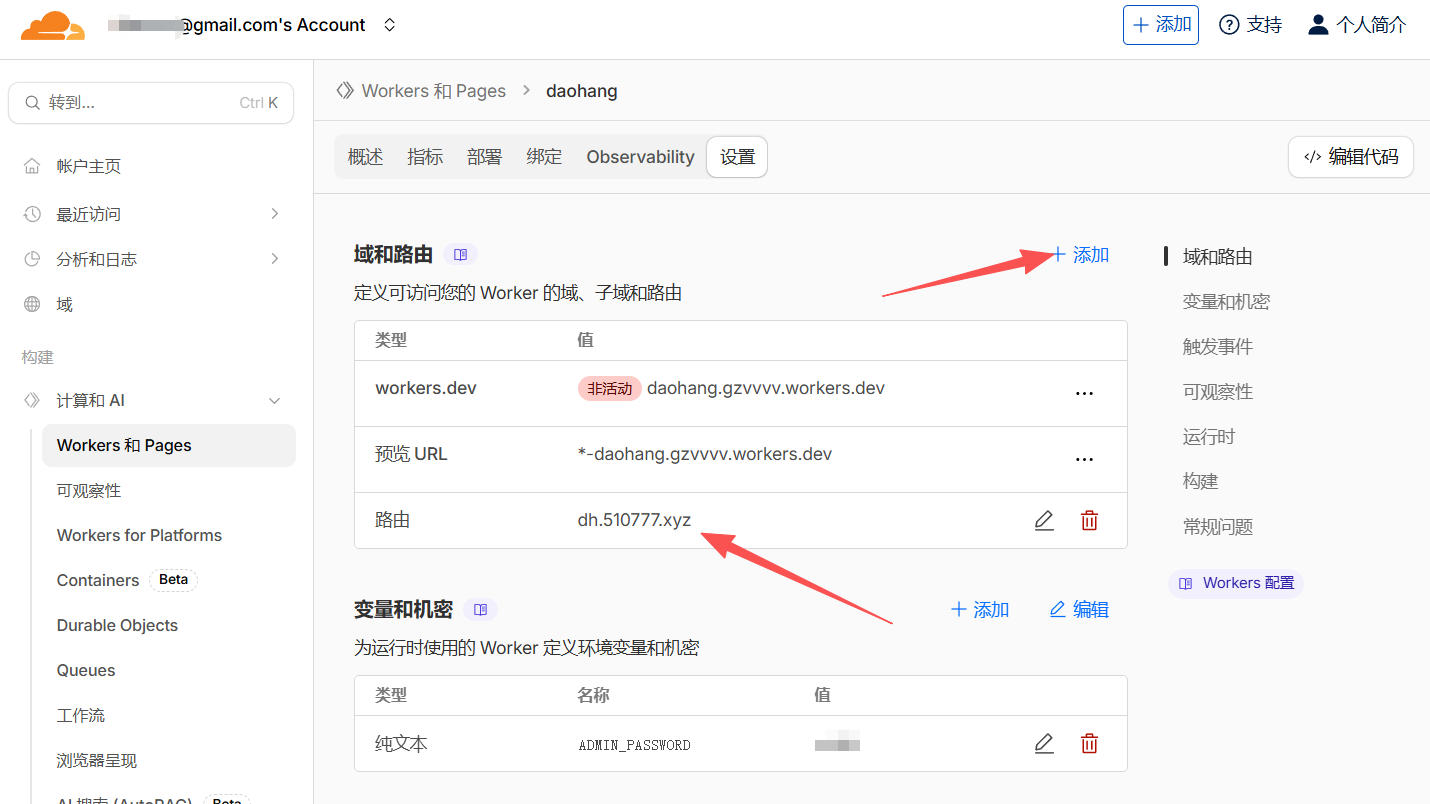1430x804 pixels.
Task: Click the 转到... search field
Action: click(150, 103)
